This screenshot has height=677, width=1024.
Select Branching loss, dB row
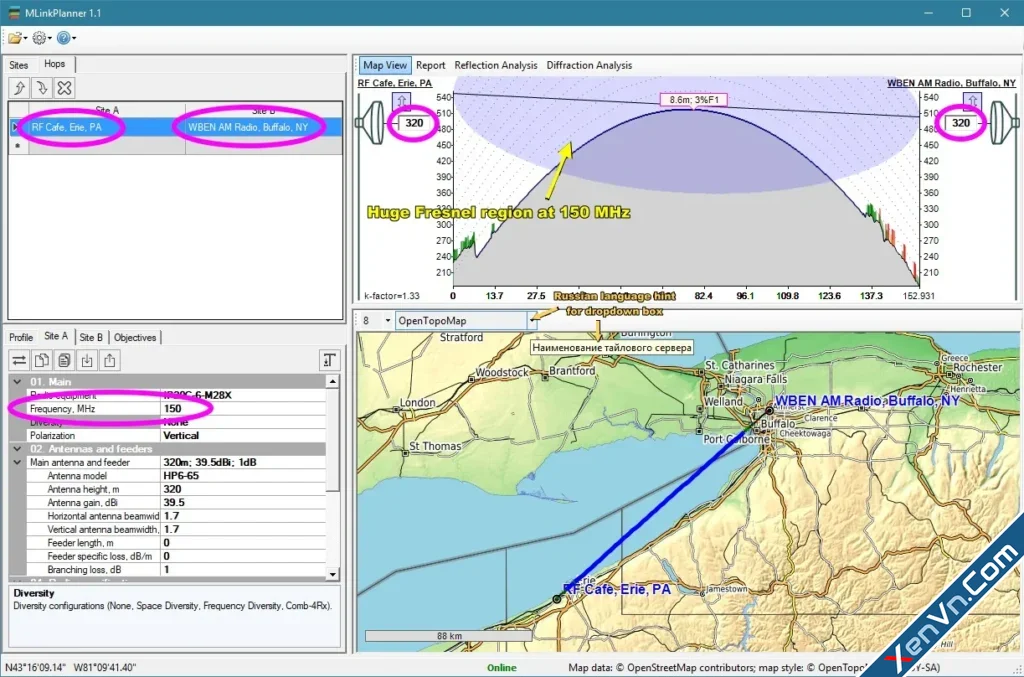(x=176, y=569)
